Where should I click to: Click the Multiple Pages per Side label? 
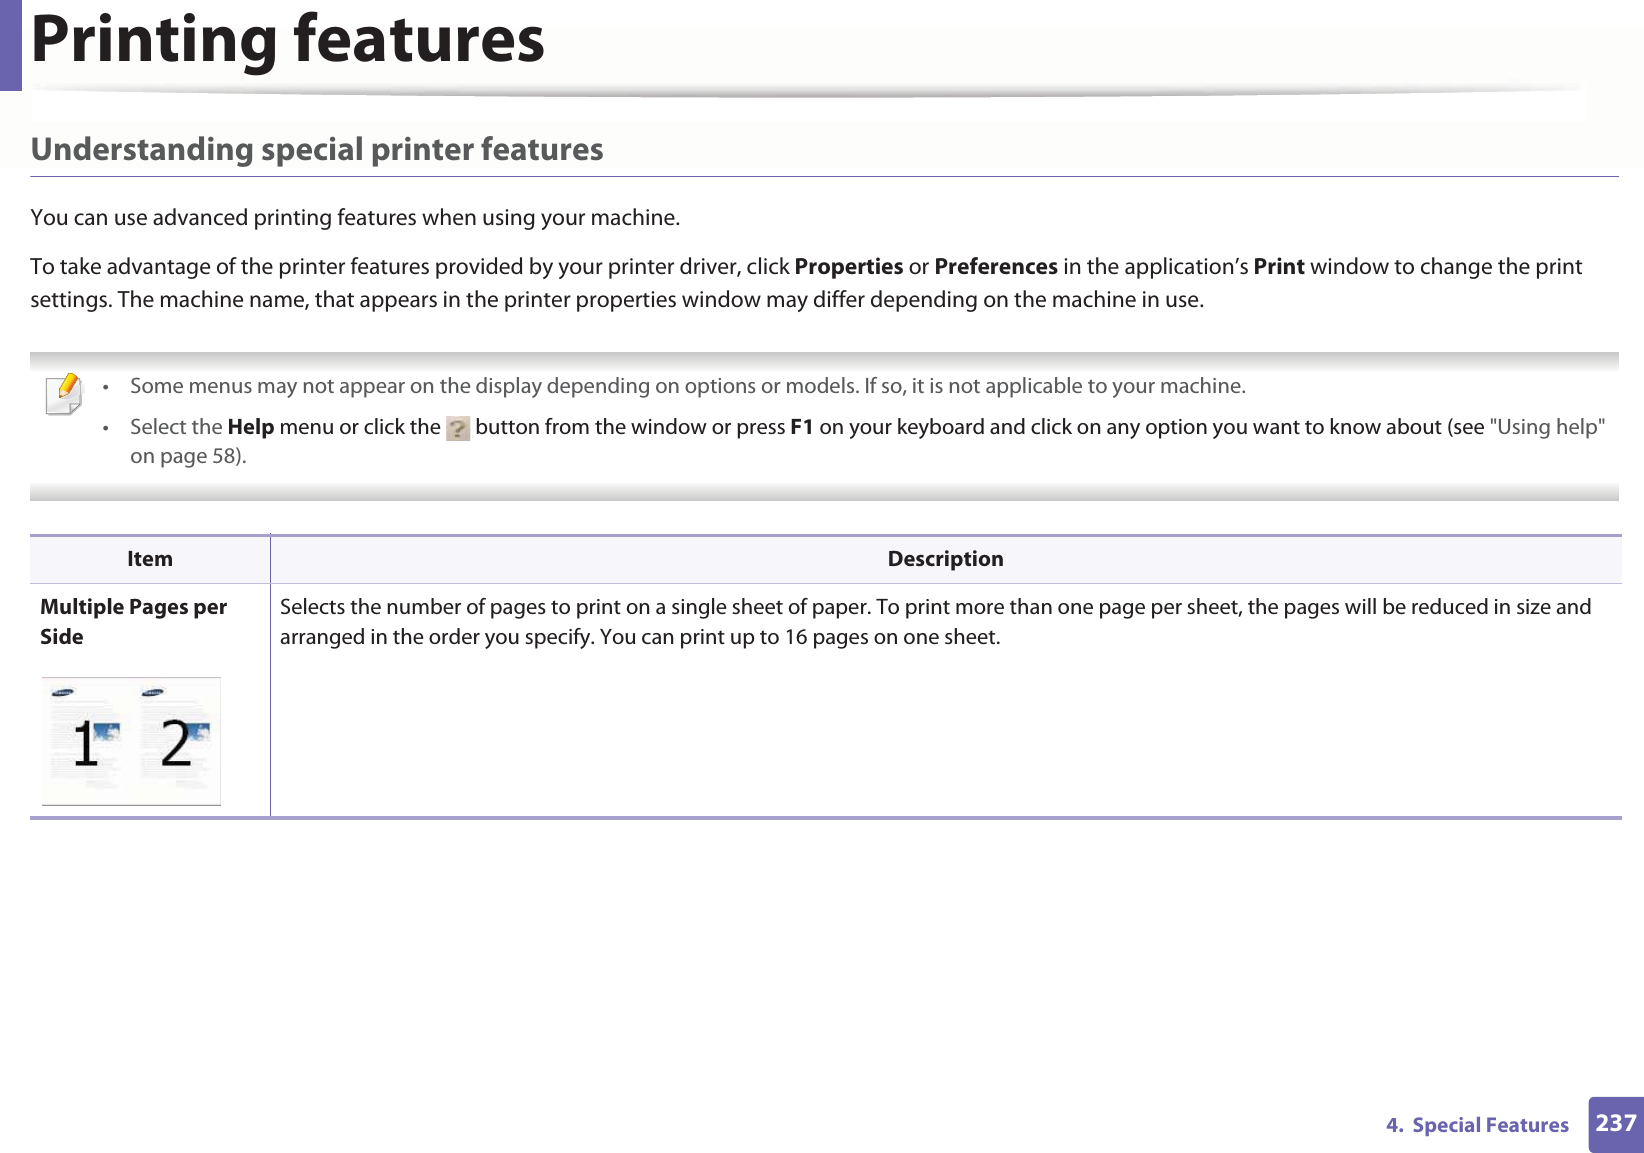coord(133,621)
